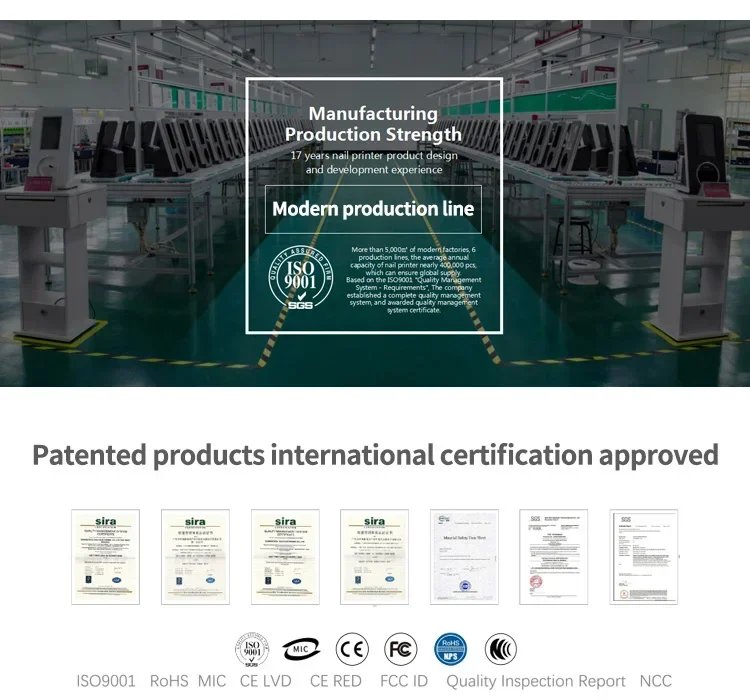Open the first sira certificate thumbnail
The image size is (750, 700).
click(106, 557)
